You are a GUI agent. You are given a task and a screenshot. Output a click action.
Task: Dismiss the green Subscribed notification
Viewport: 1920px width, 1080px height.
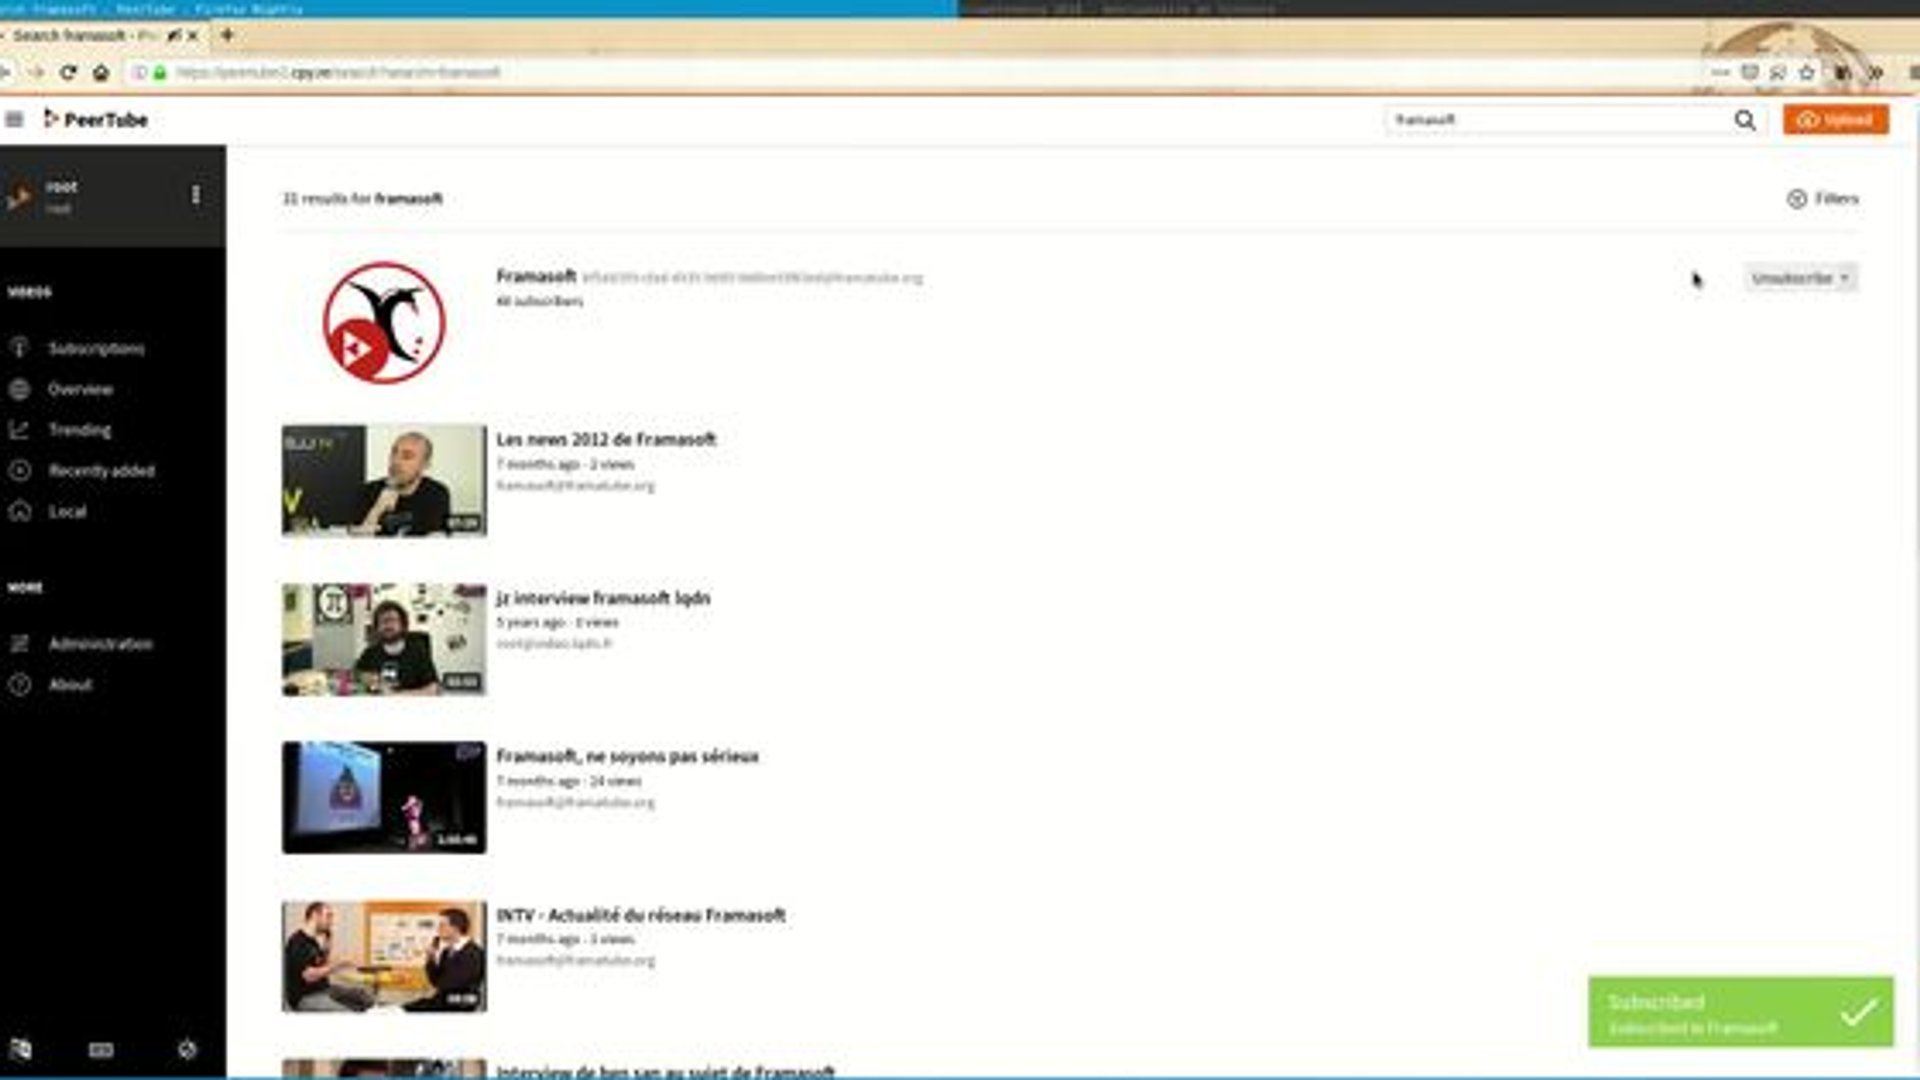[x=1741, y=1012]
